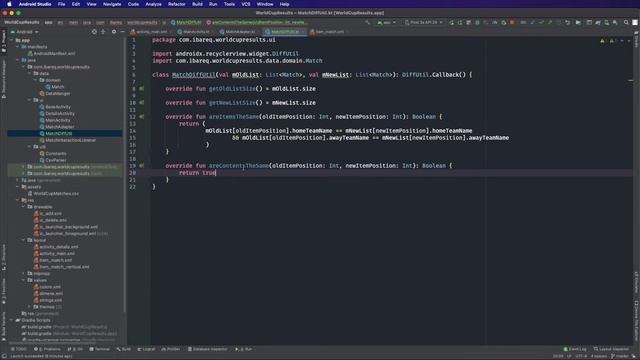The width and height of the screenshot is (640, 360).
Task: Open the Apple menu
Action: tap(9, 4)
